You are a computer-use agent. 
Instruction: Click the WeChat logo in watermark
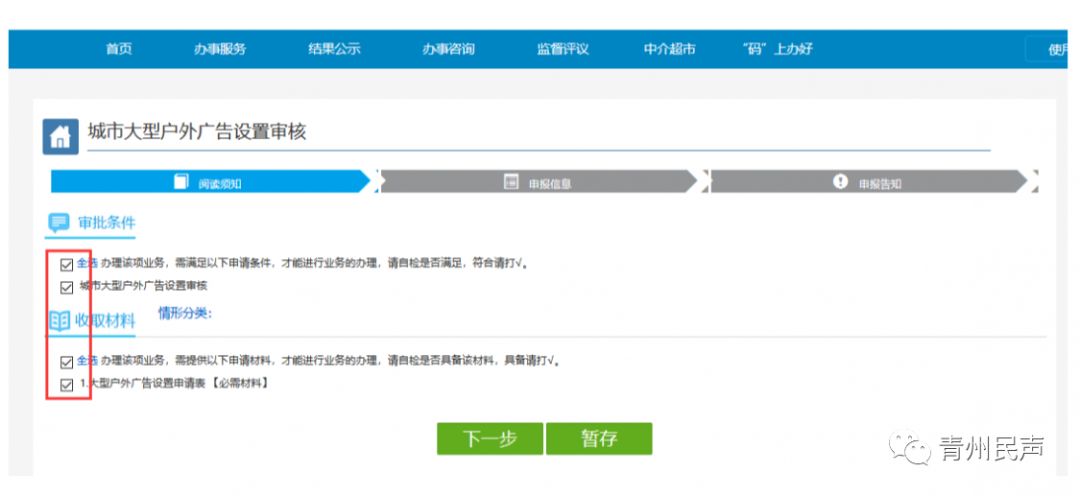click(x=910, y=448)
